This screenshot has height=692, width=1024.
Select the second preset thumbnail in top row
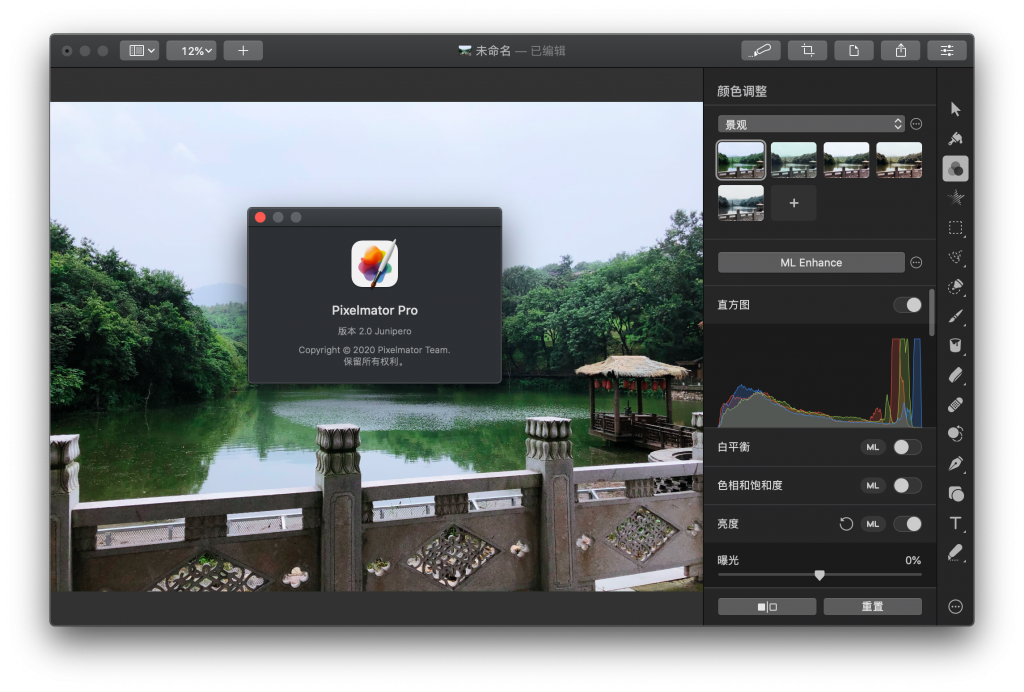[x=793, y=160]
